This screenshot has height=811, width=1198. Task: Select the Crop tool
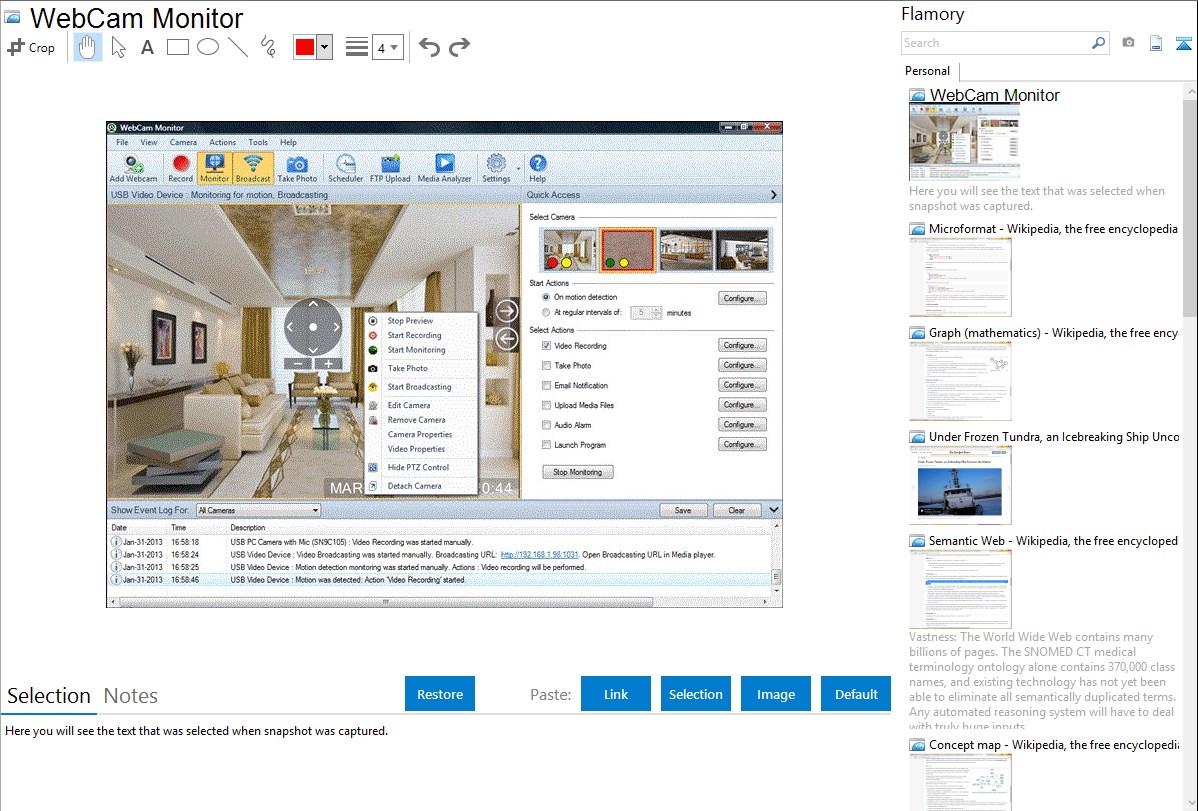[x=31, y=47]
